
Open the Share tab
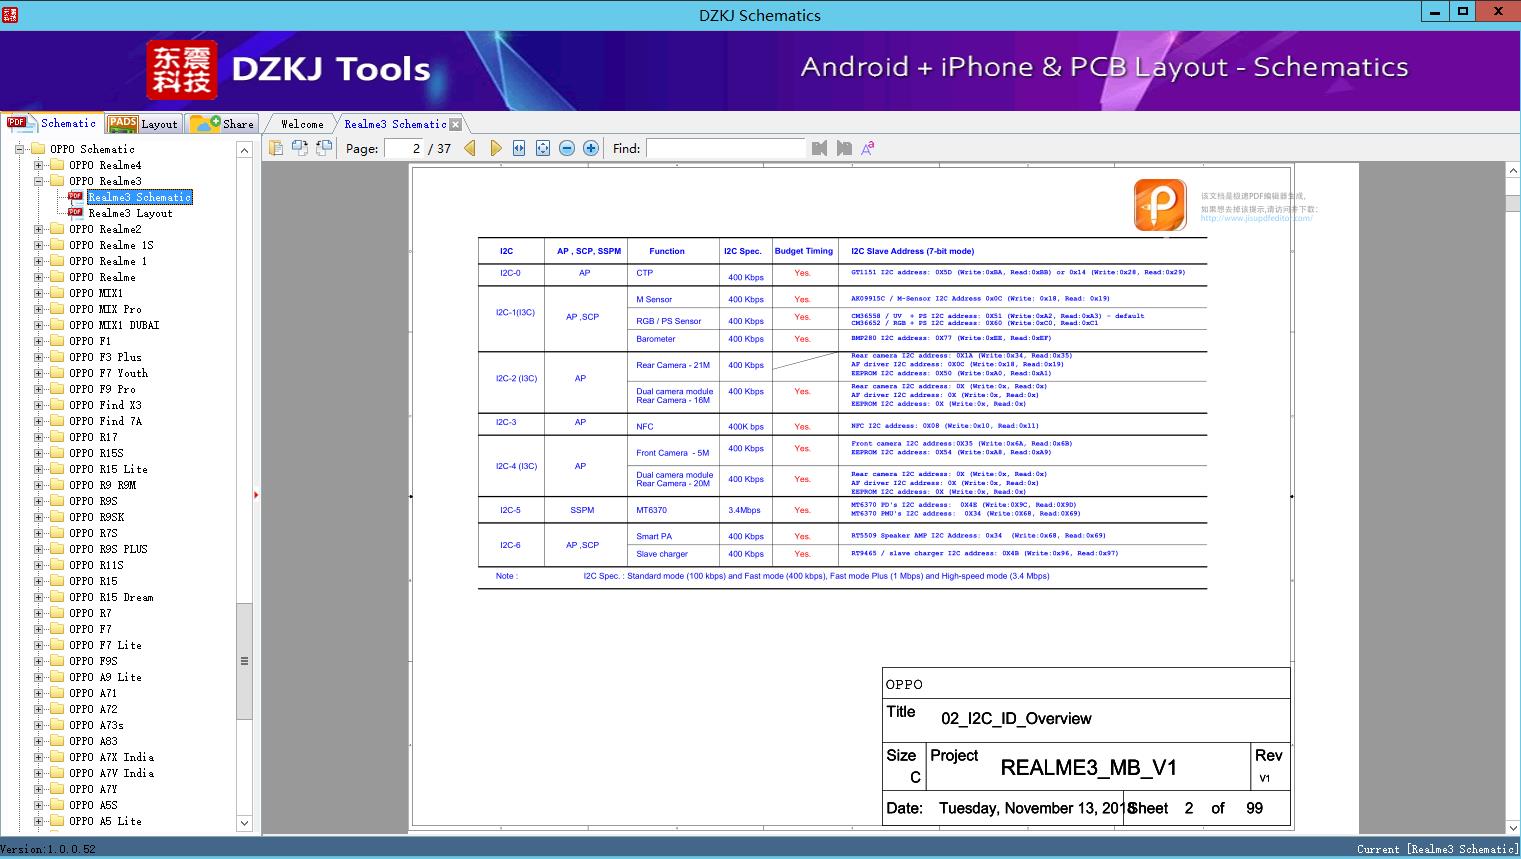(x=222, y=124)
